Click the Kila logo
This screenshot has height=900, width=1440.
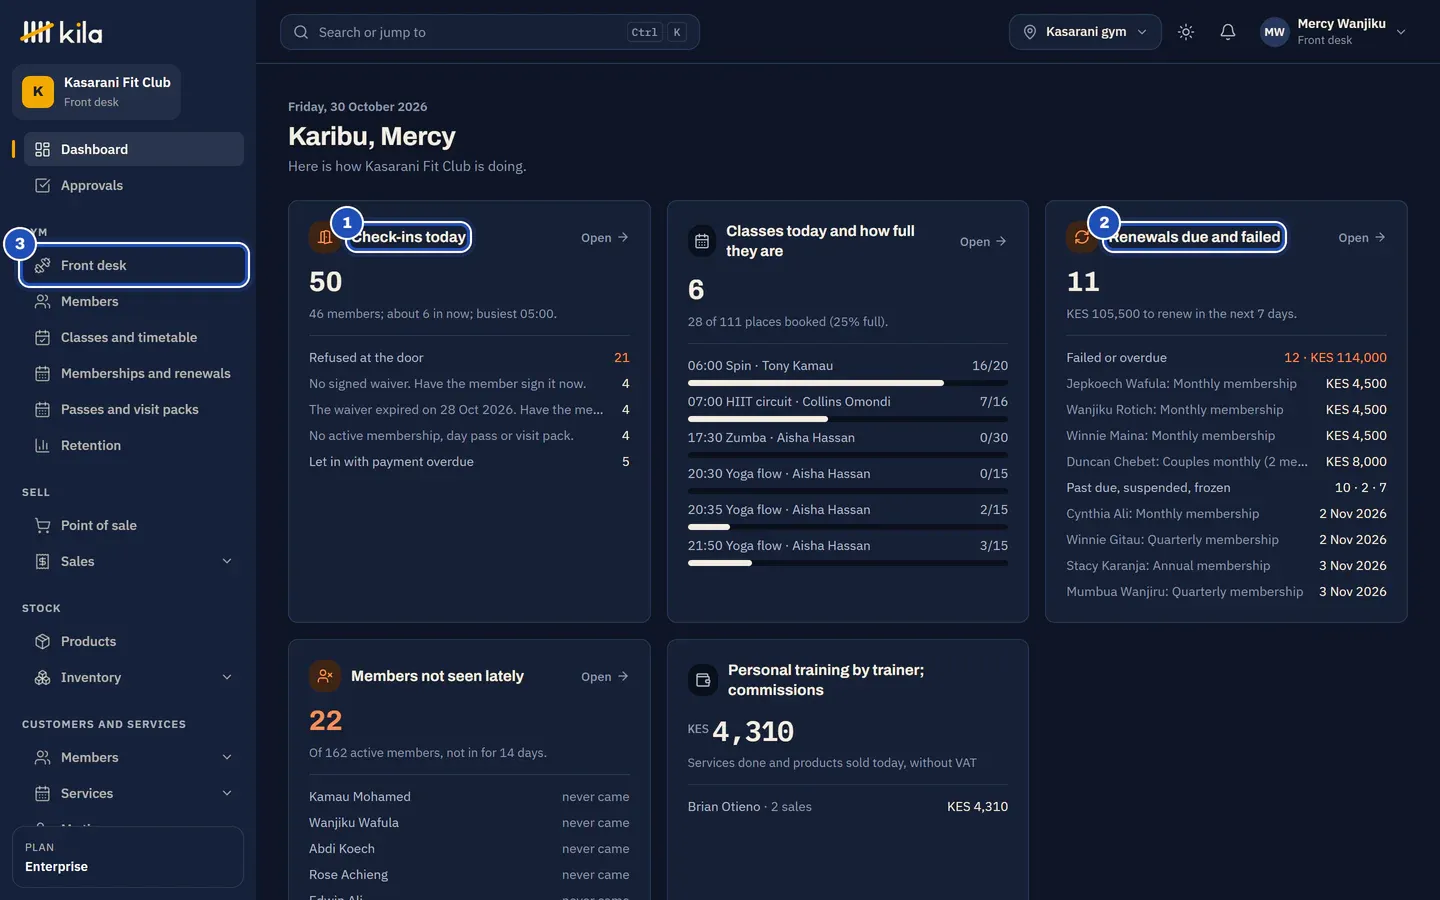(x=61, y=32)
